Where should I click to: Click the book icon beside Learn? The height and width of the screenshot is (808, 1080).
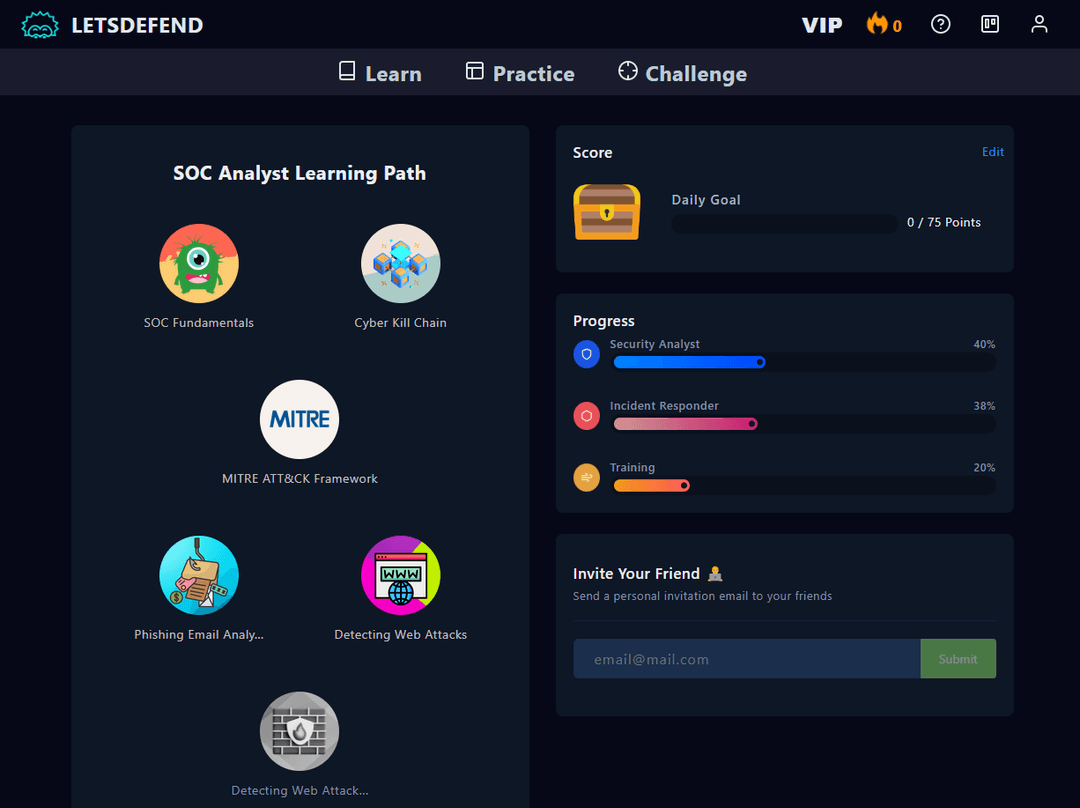tap(347, 71)
